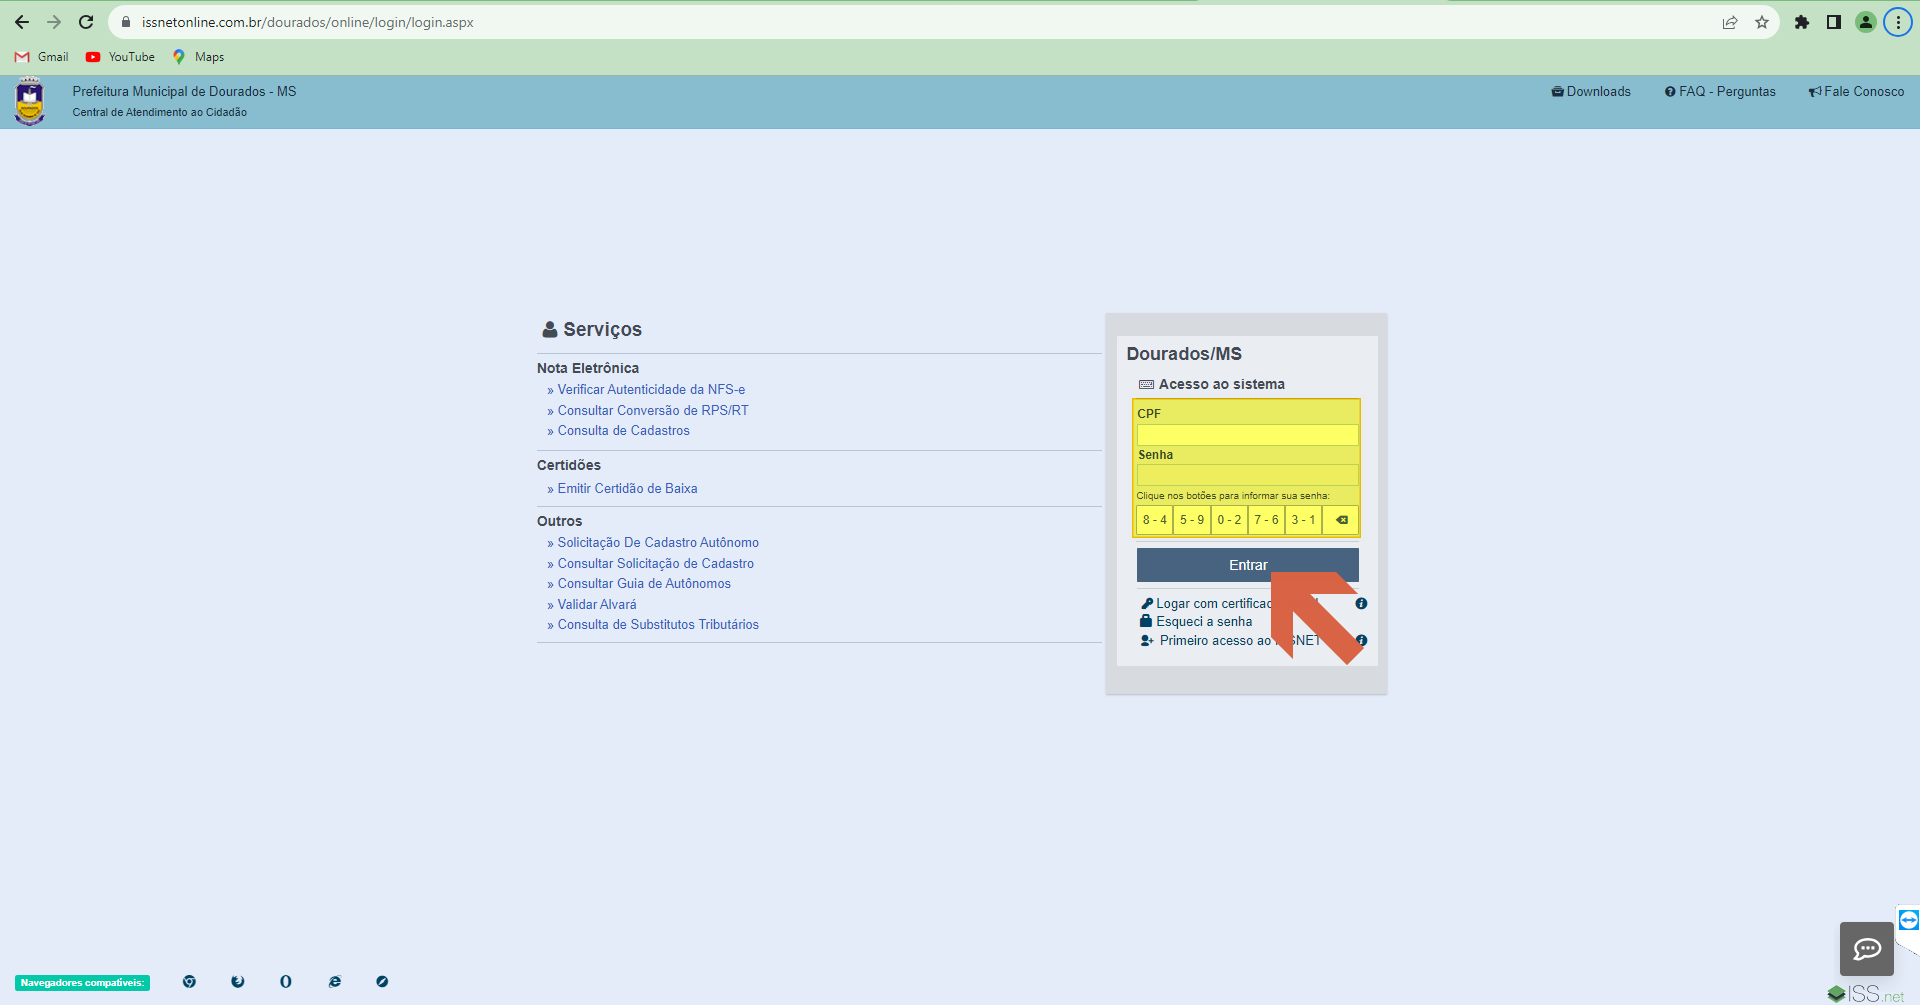This screenshot has height=1005, width=1920.
Task: Click the browser back arrow
Action: (x=22, y=22)
